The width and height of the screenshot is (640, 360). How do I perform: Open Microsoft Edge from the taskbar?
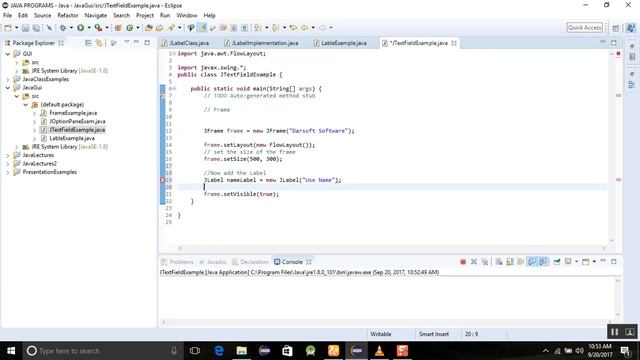point(219,351)
